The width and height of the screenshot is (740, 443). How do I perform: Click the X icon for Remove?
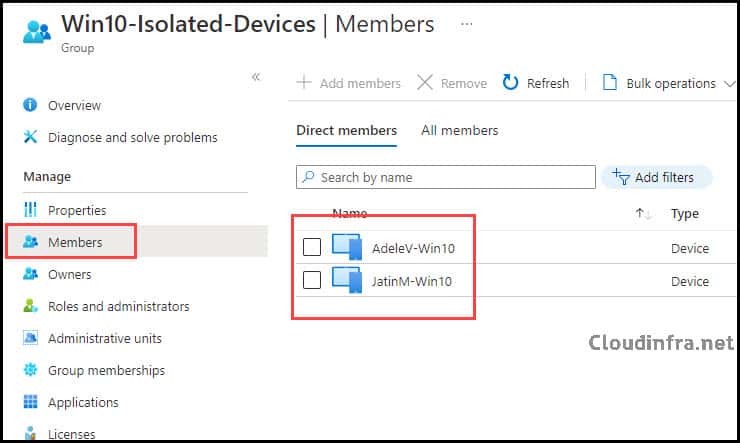click(x=425, y=83)
